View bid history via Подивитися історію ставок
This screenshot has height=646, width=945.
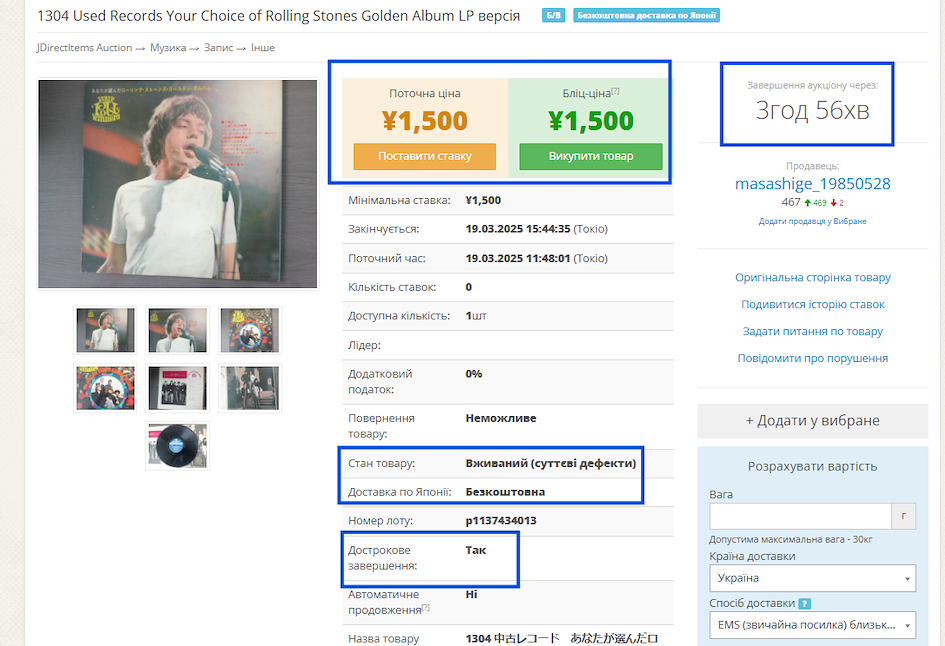(x=812, y=304)
